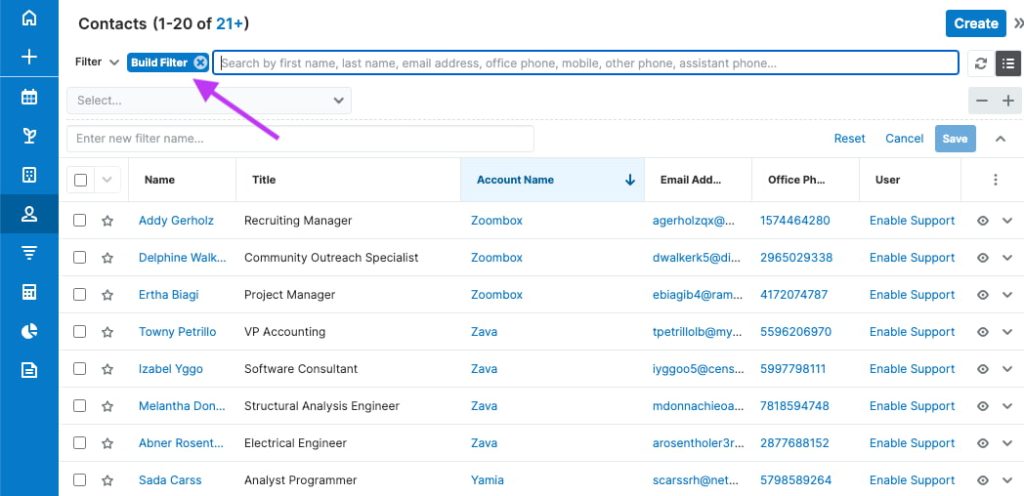Screen dimensions: 1024x496
Task: Refresh the contacts list
Action: [980, 63]
